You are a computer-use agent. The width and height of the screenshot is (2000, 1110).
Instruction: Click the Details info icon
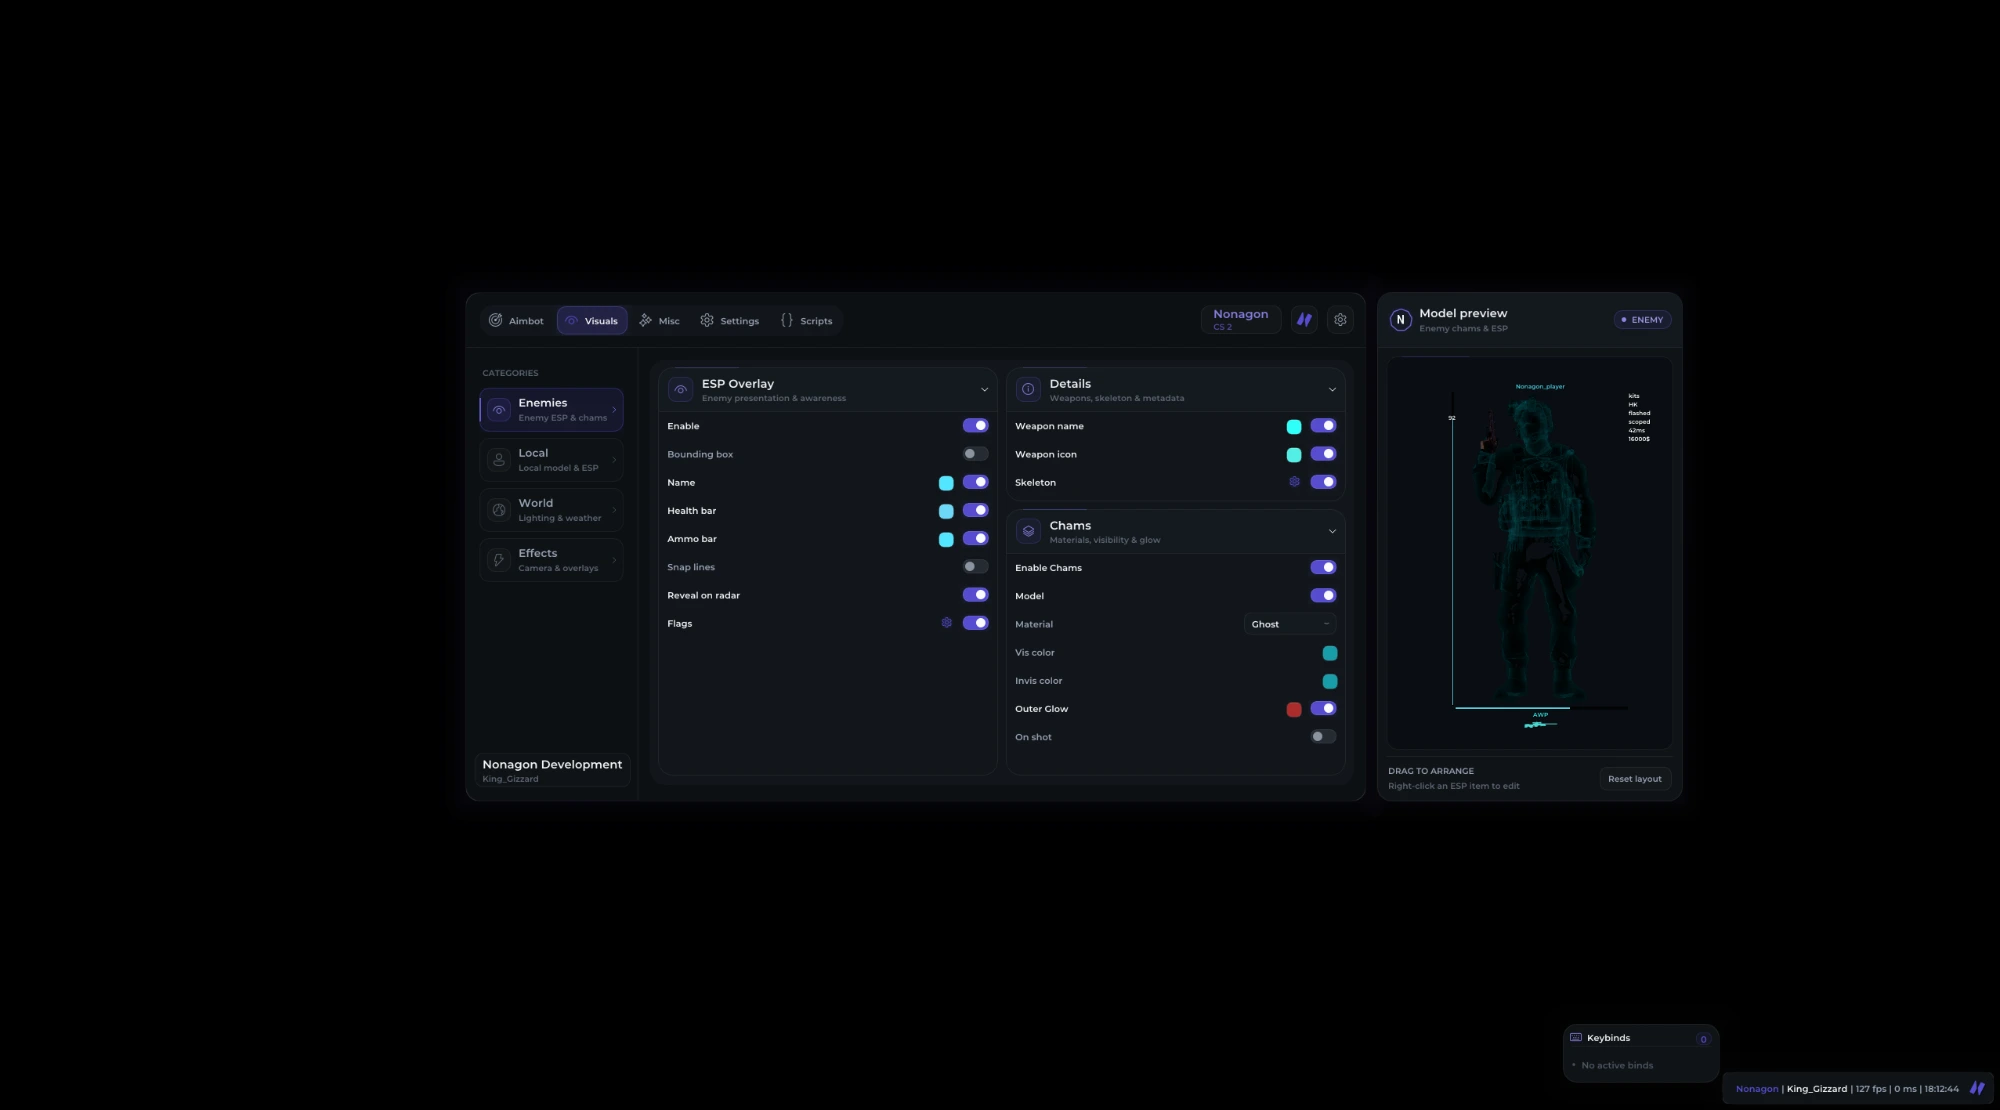1028,390
